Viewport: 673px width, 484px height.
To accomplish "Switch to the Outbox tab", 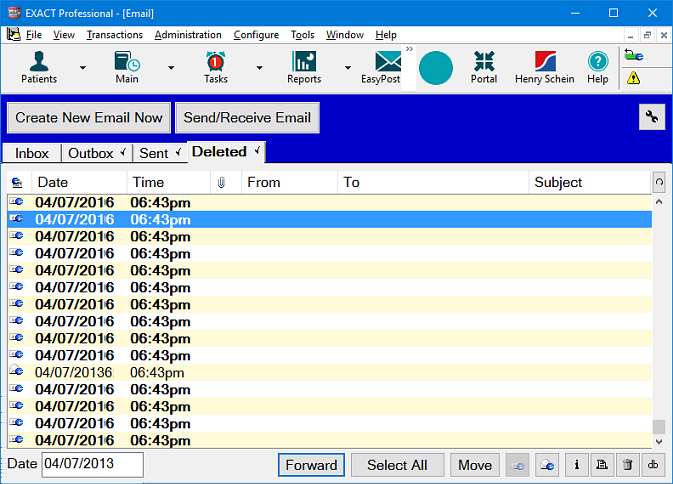I will pos(96,153).
